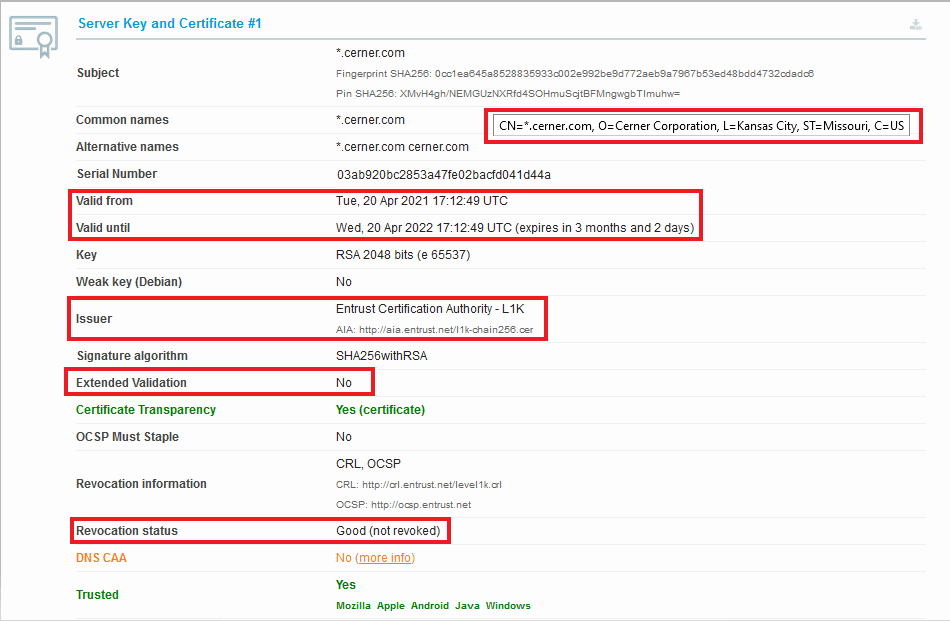Click the Revocation information CRL, OCSP value
The height and width of the screenshot is (621, 950).
click(x=368, y=463)
